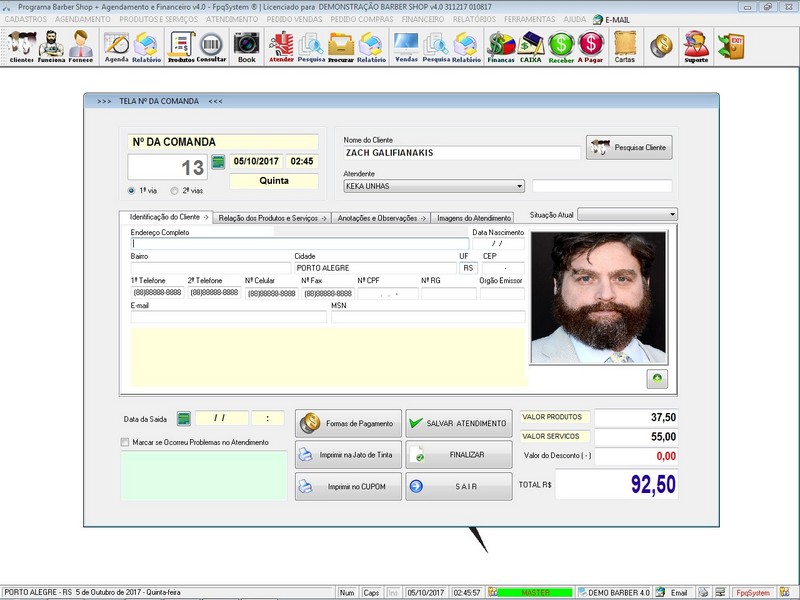Screen dimensions: 800x600
Task: Click the comanda number 13 field
Action: click(167, 167)
